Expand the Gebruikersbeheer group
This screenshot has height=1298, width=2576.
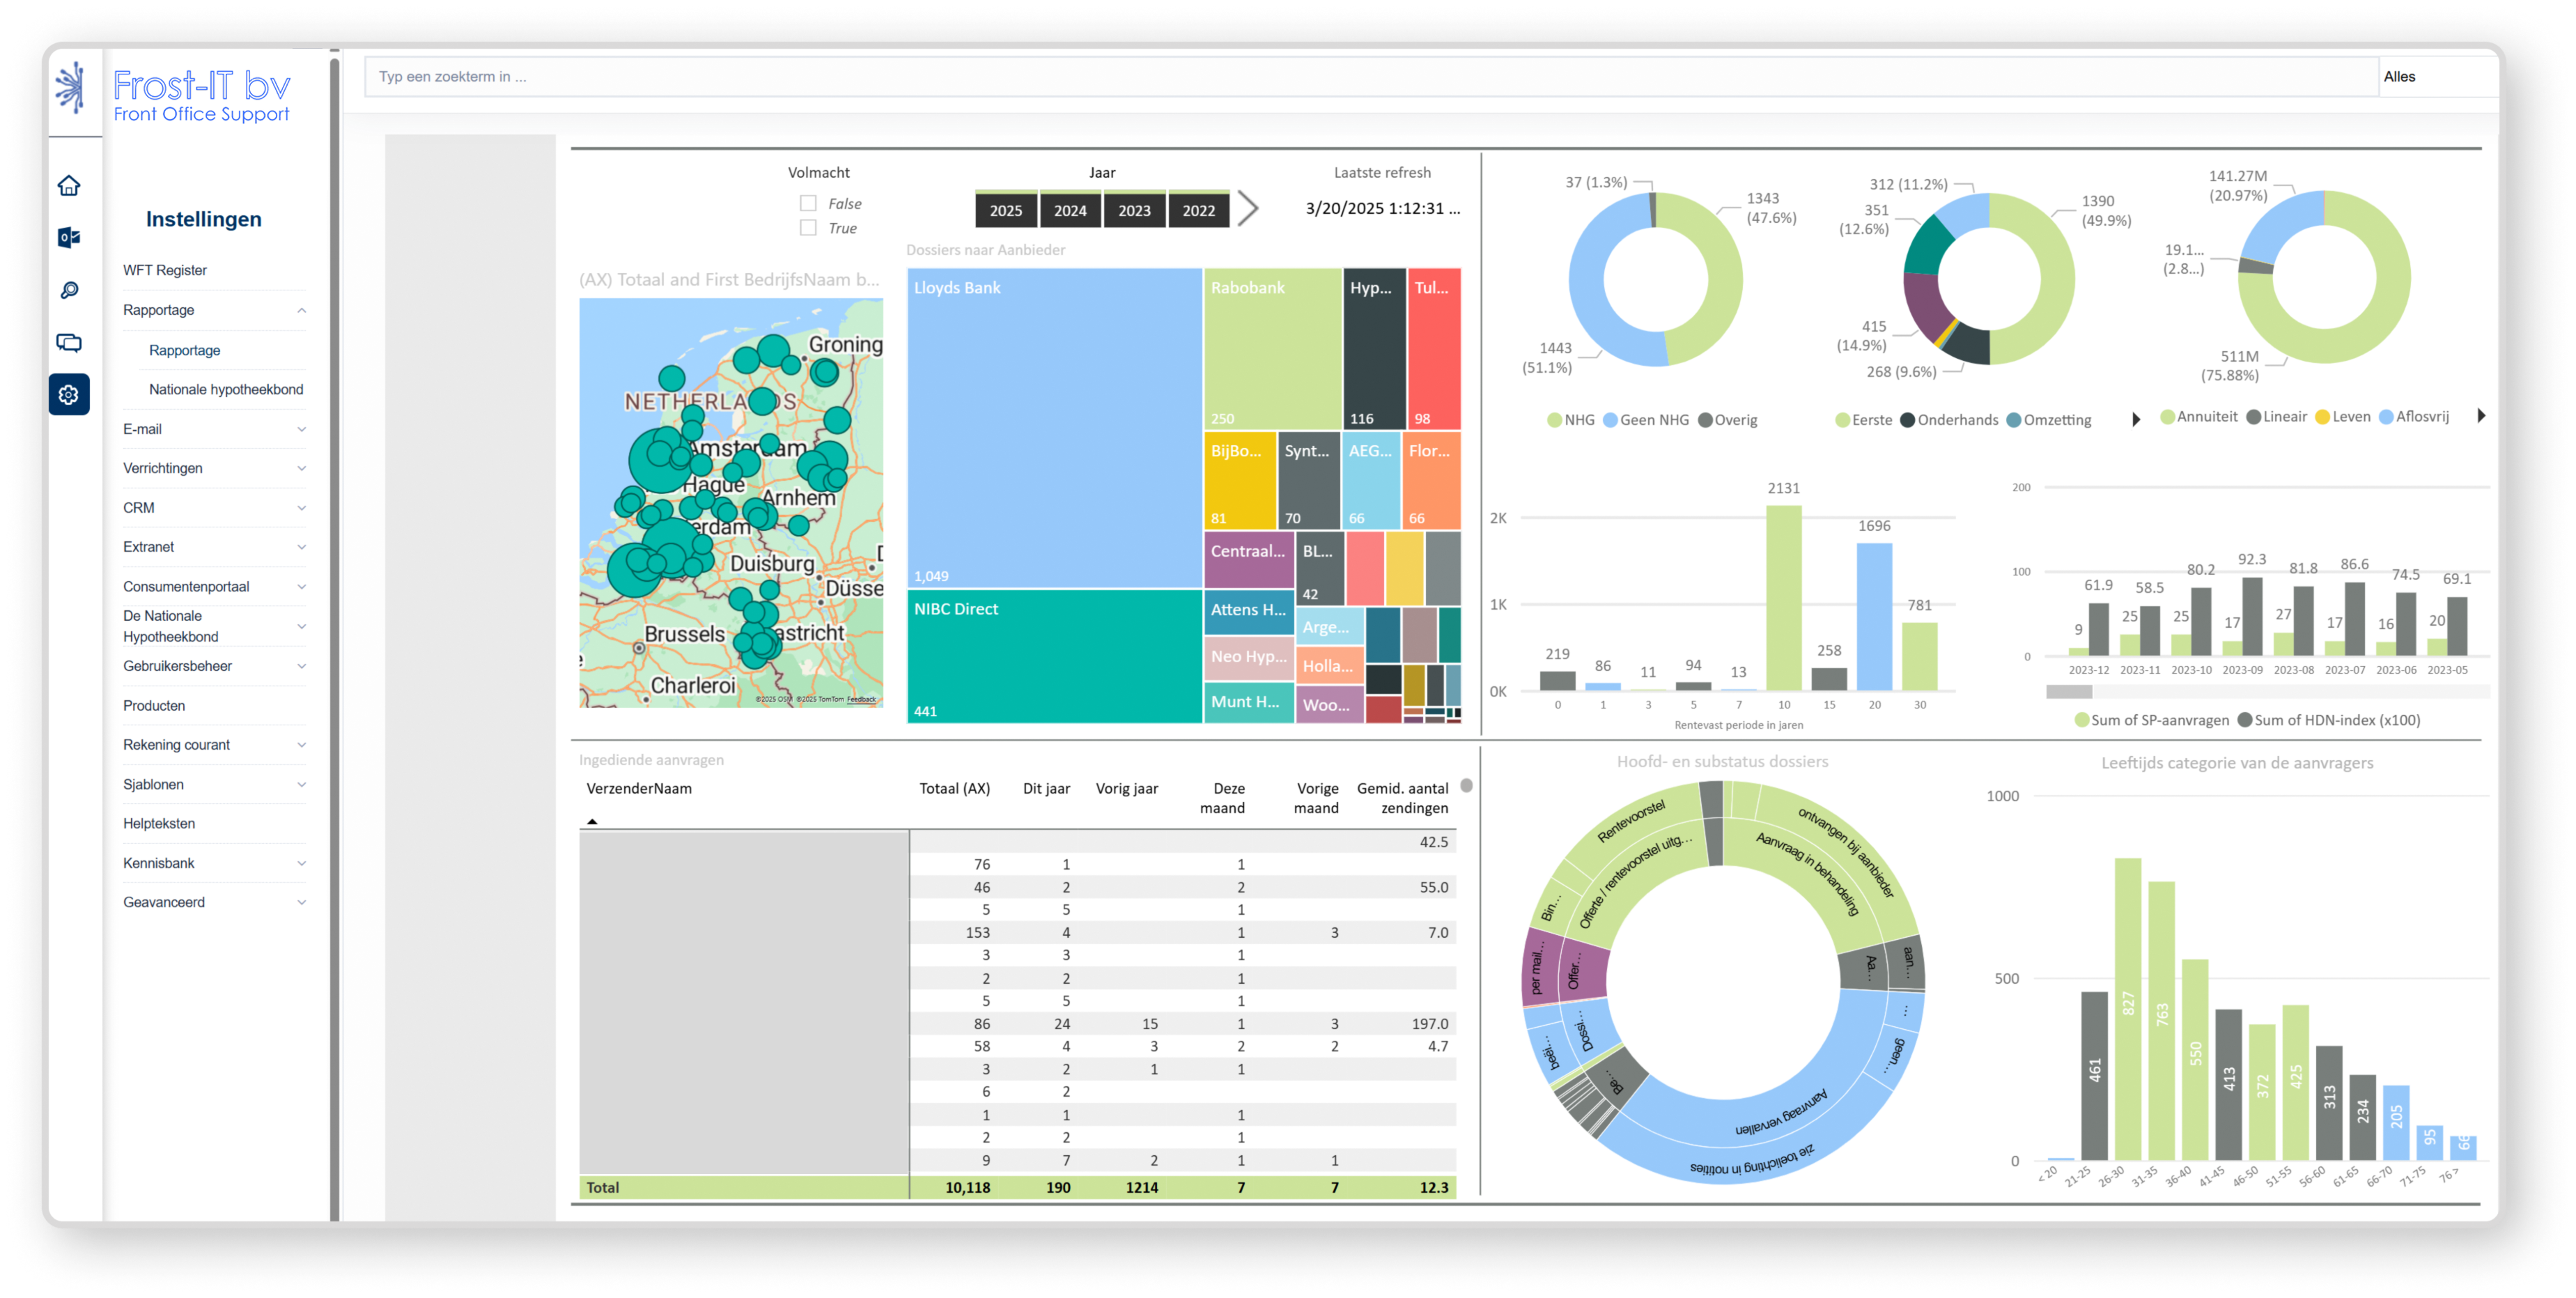coord(301,667)
